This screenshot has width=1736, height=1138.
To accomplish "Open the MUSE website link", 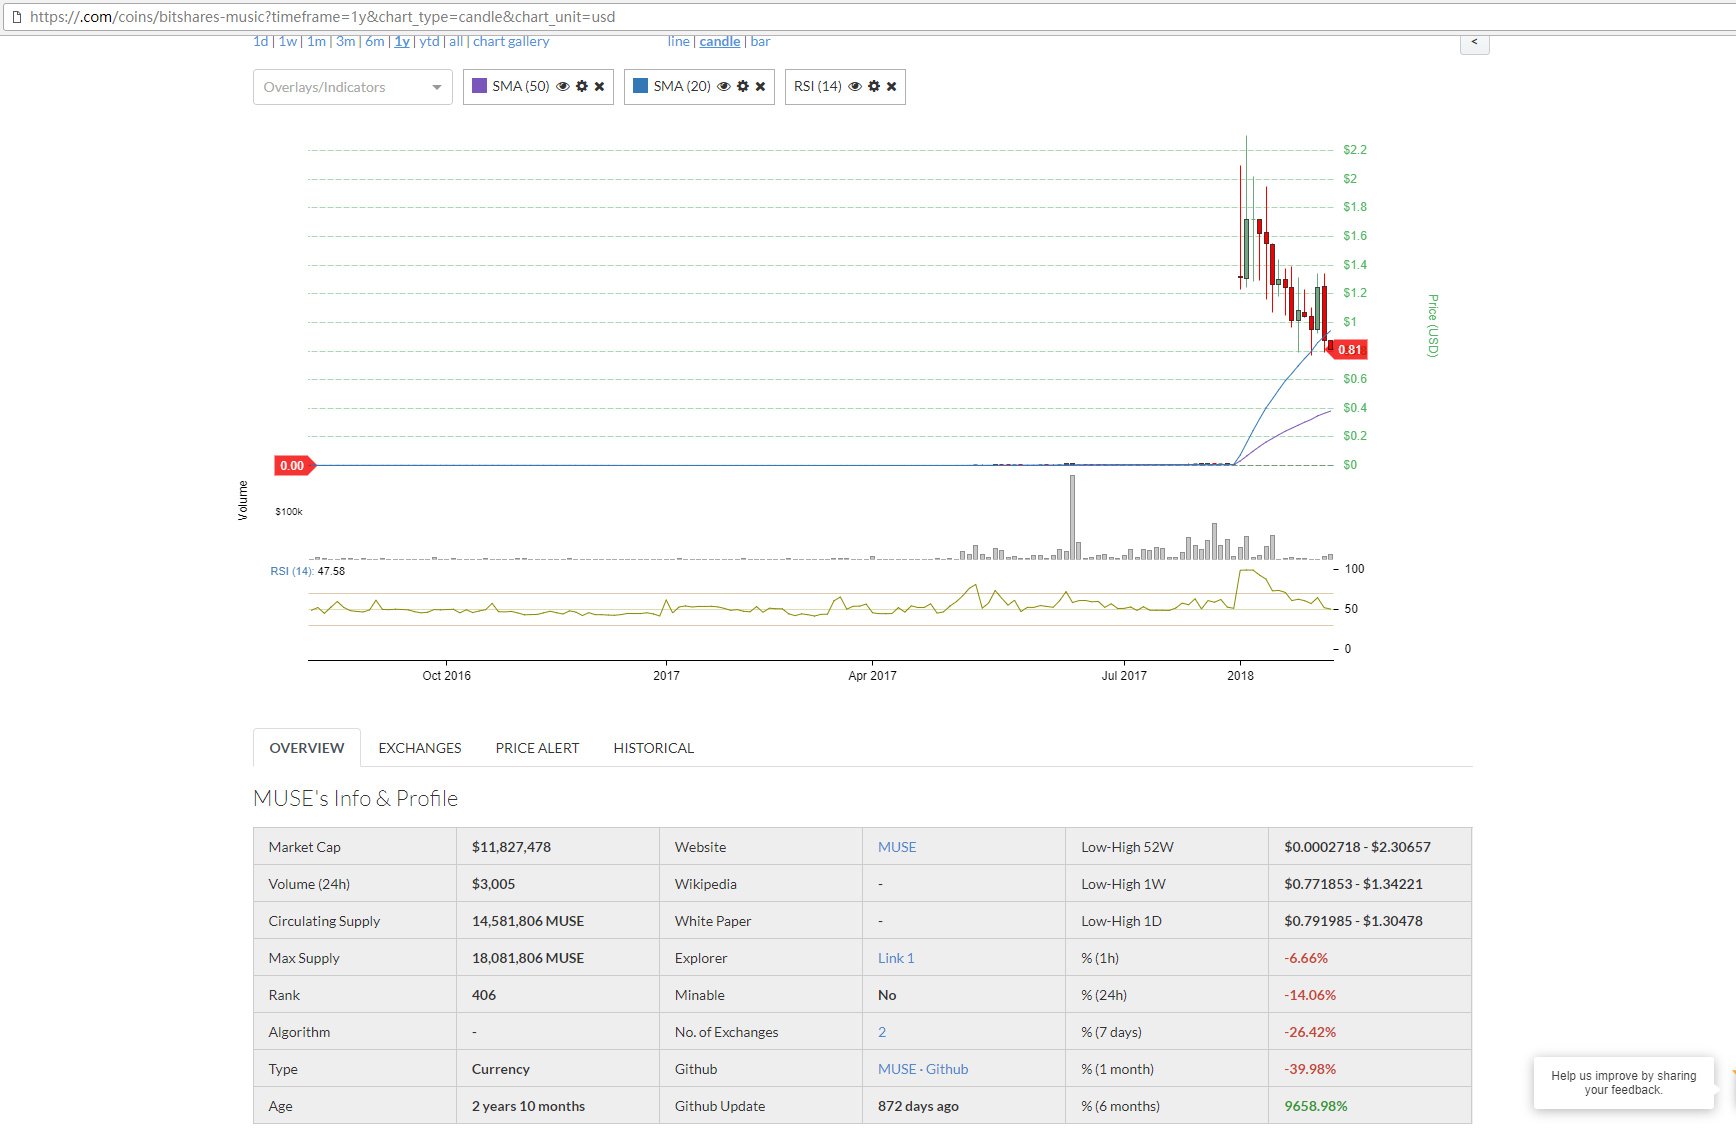I will (897, 847).
